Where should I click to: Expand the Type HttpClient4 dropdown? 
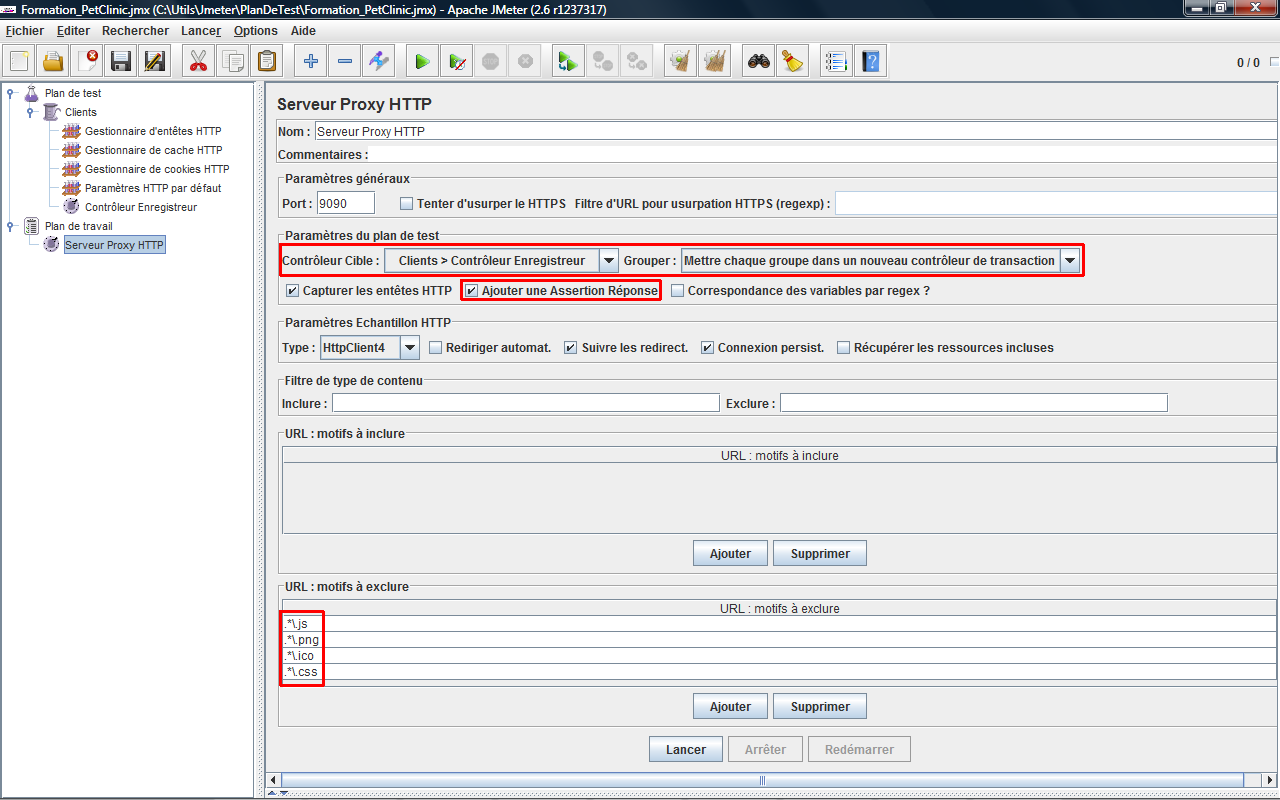coord(410,348)
